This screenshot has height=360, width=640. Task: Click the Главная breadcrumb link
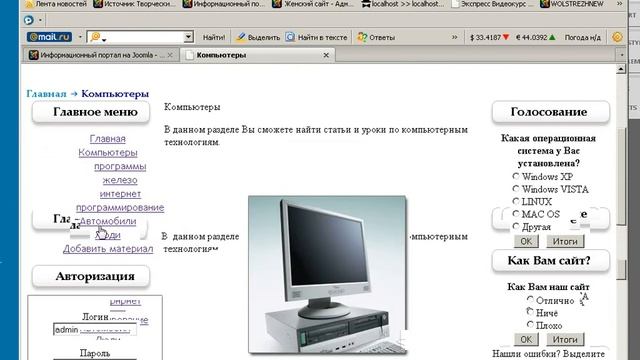(46, 93)
